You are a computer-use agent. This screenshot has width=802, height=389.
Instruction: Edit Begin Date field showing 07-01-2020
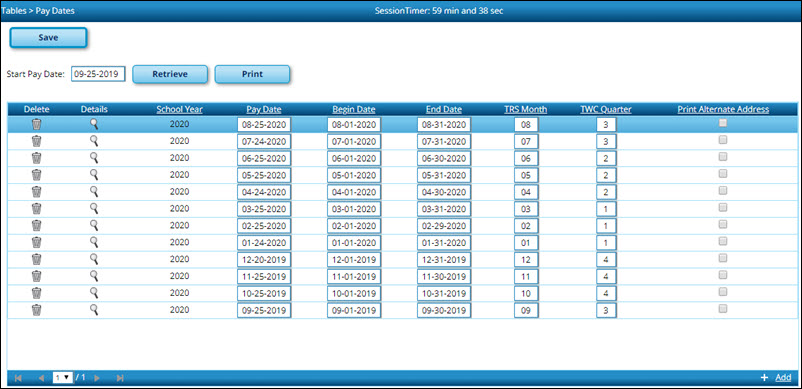(354, 141)
